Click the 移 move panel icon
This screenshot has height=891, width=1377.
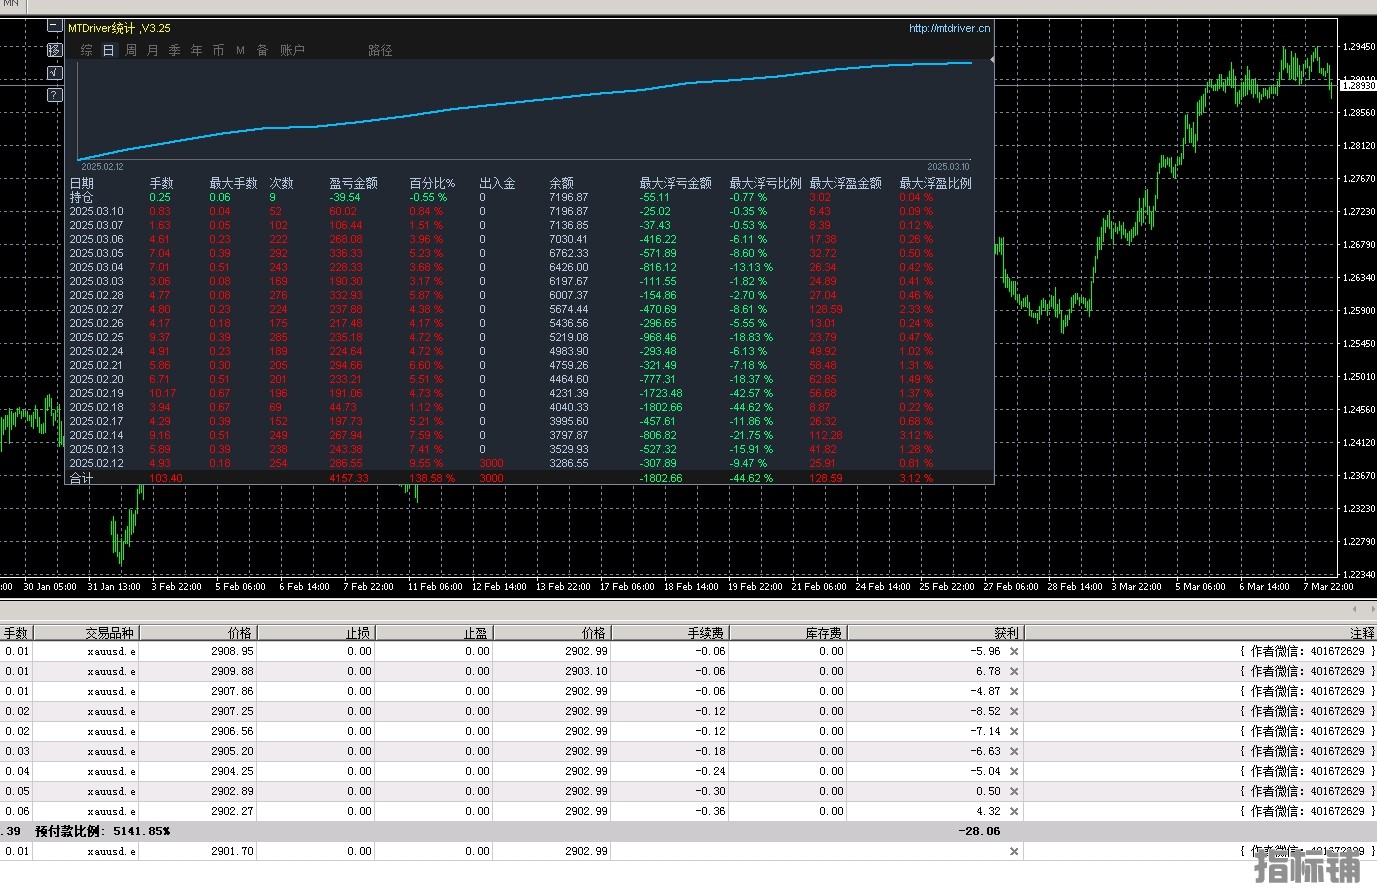[55, 50]
